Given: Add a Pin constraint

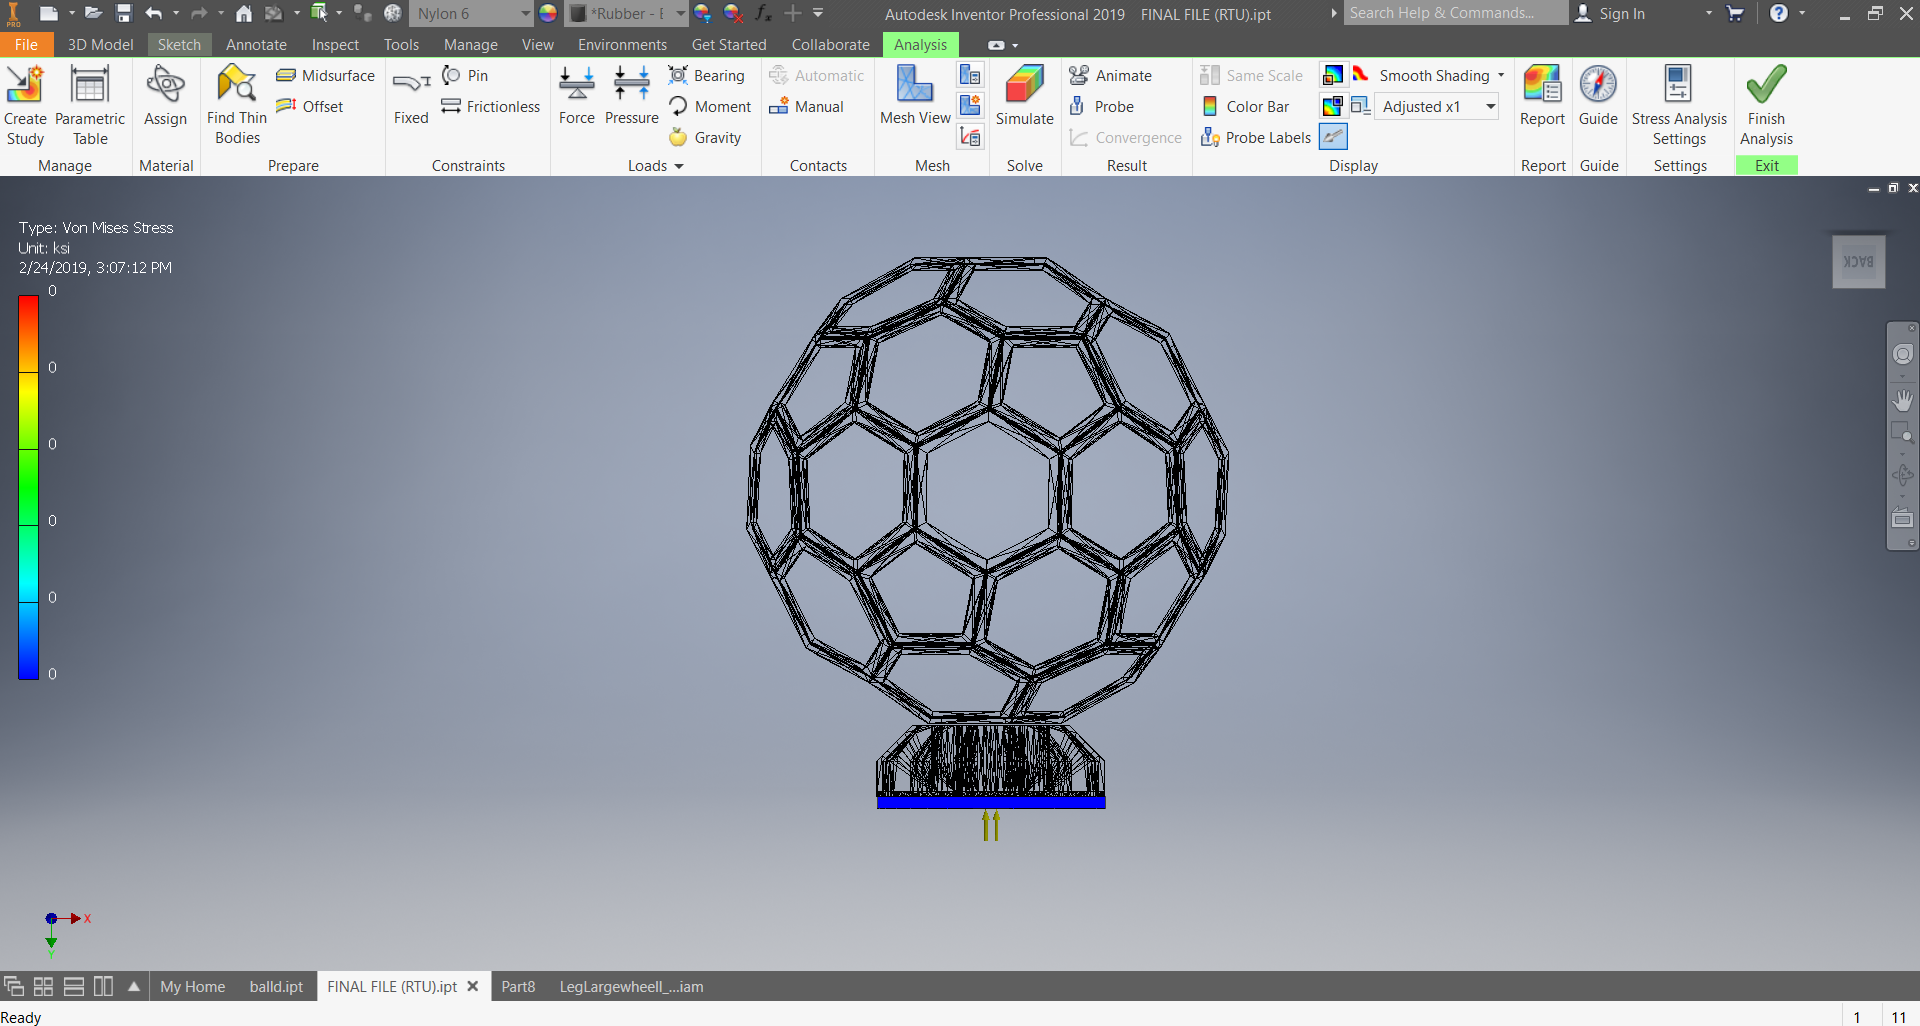Looking at the screenshot, I should pyautogui.click(x=465, y=75).
